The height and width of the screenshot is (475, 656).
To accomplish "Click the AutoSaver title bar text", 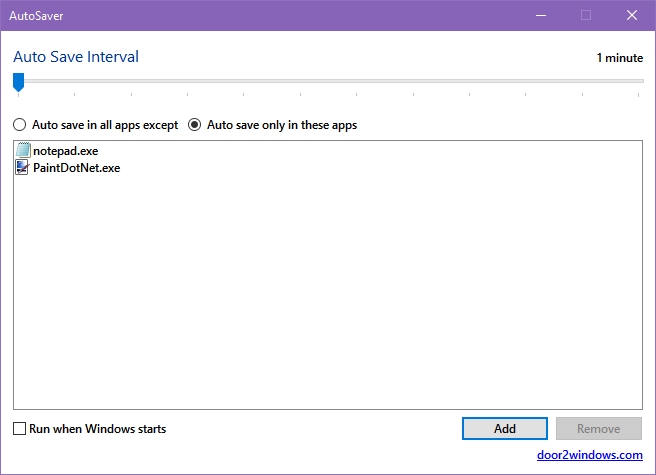I will (x=36, y=16).
